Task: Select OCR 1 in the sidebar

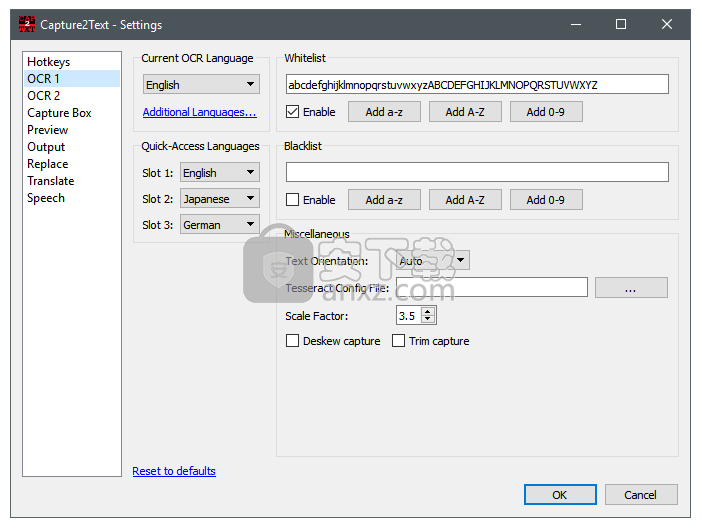Action: click(x=72, y=79)
